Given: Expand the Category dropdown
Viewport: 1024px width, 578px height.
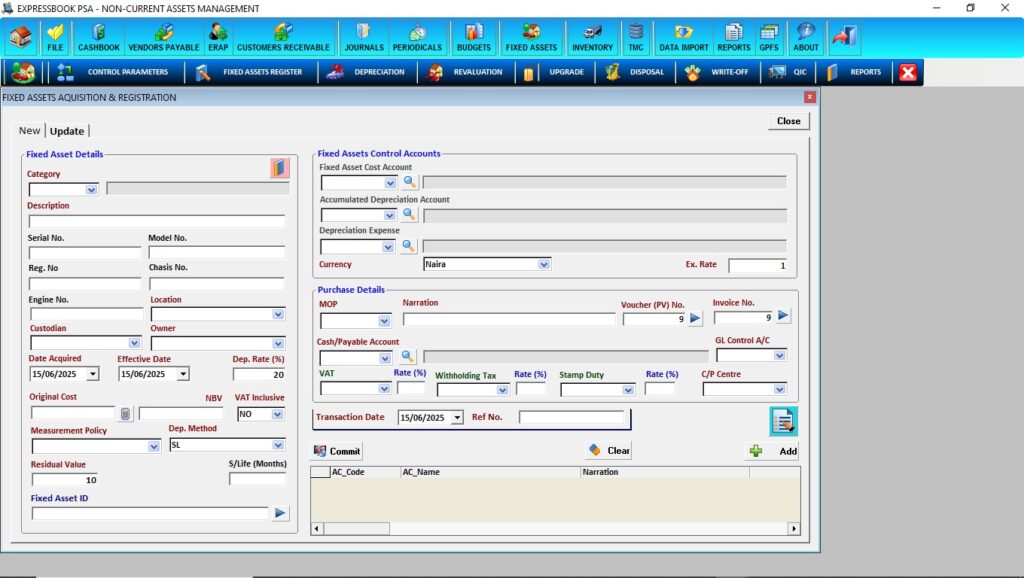Looking at the screenshot, I should [x=91, y=189].
